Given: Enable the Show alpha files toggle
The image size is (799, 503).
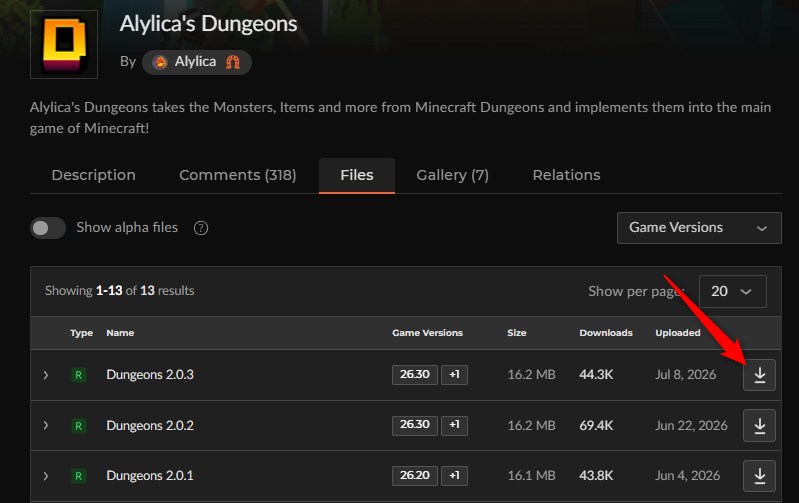Looking at the screenshot, I should click(48, 228).
